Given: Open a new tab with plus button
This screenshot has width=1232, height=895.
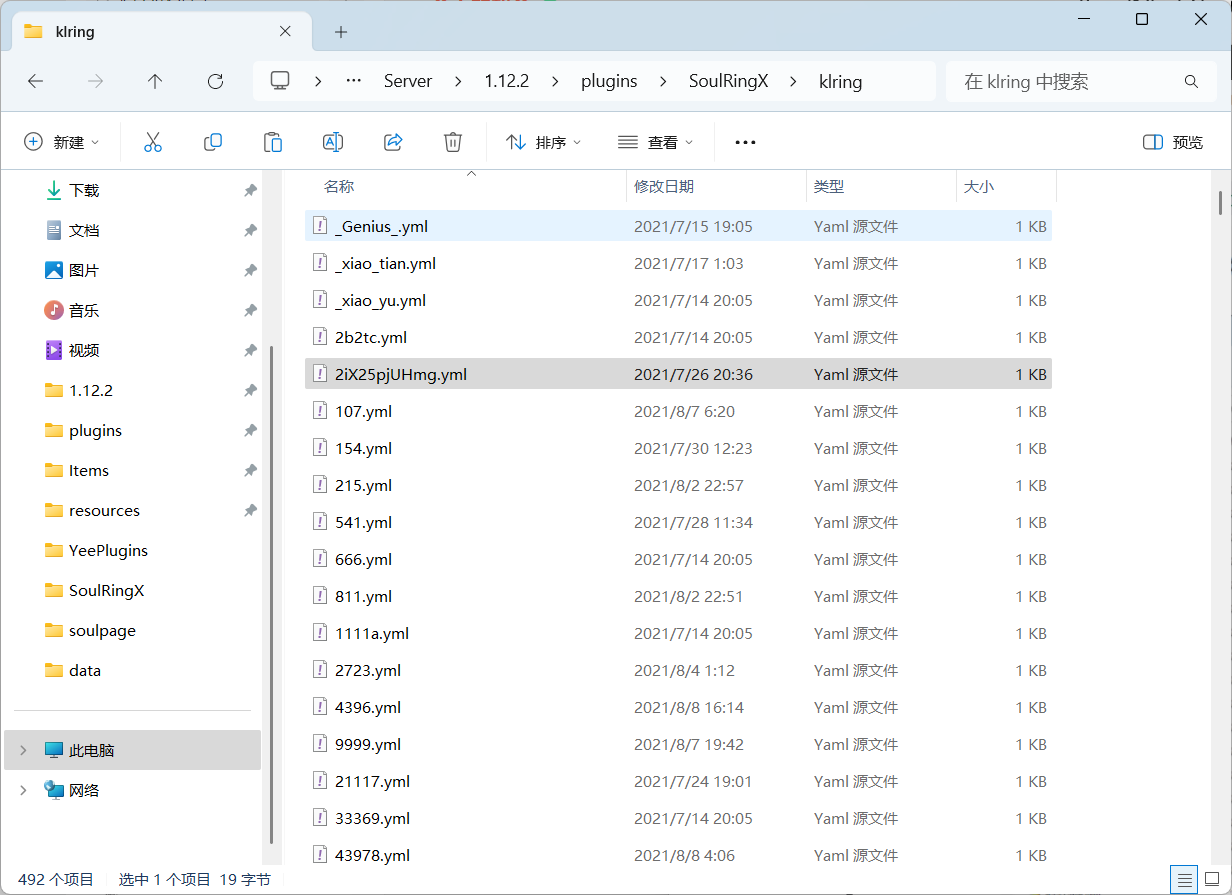Looking at the screenshot, I should pyautogui.click(x=341, y=32).
